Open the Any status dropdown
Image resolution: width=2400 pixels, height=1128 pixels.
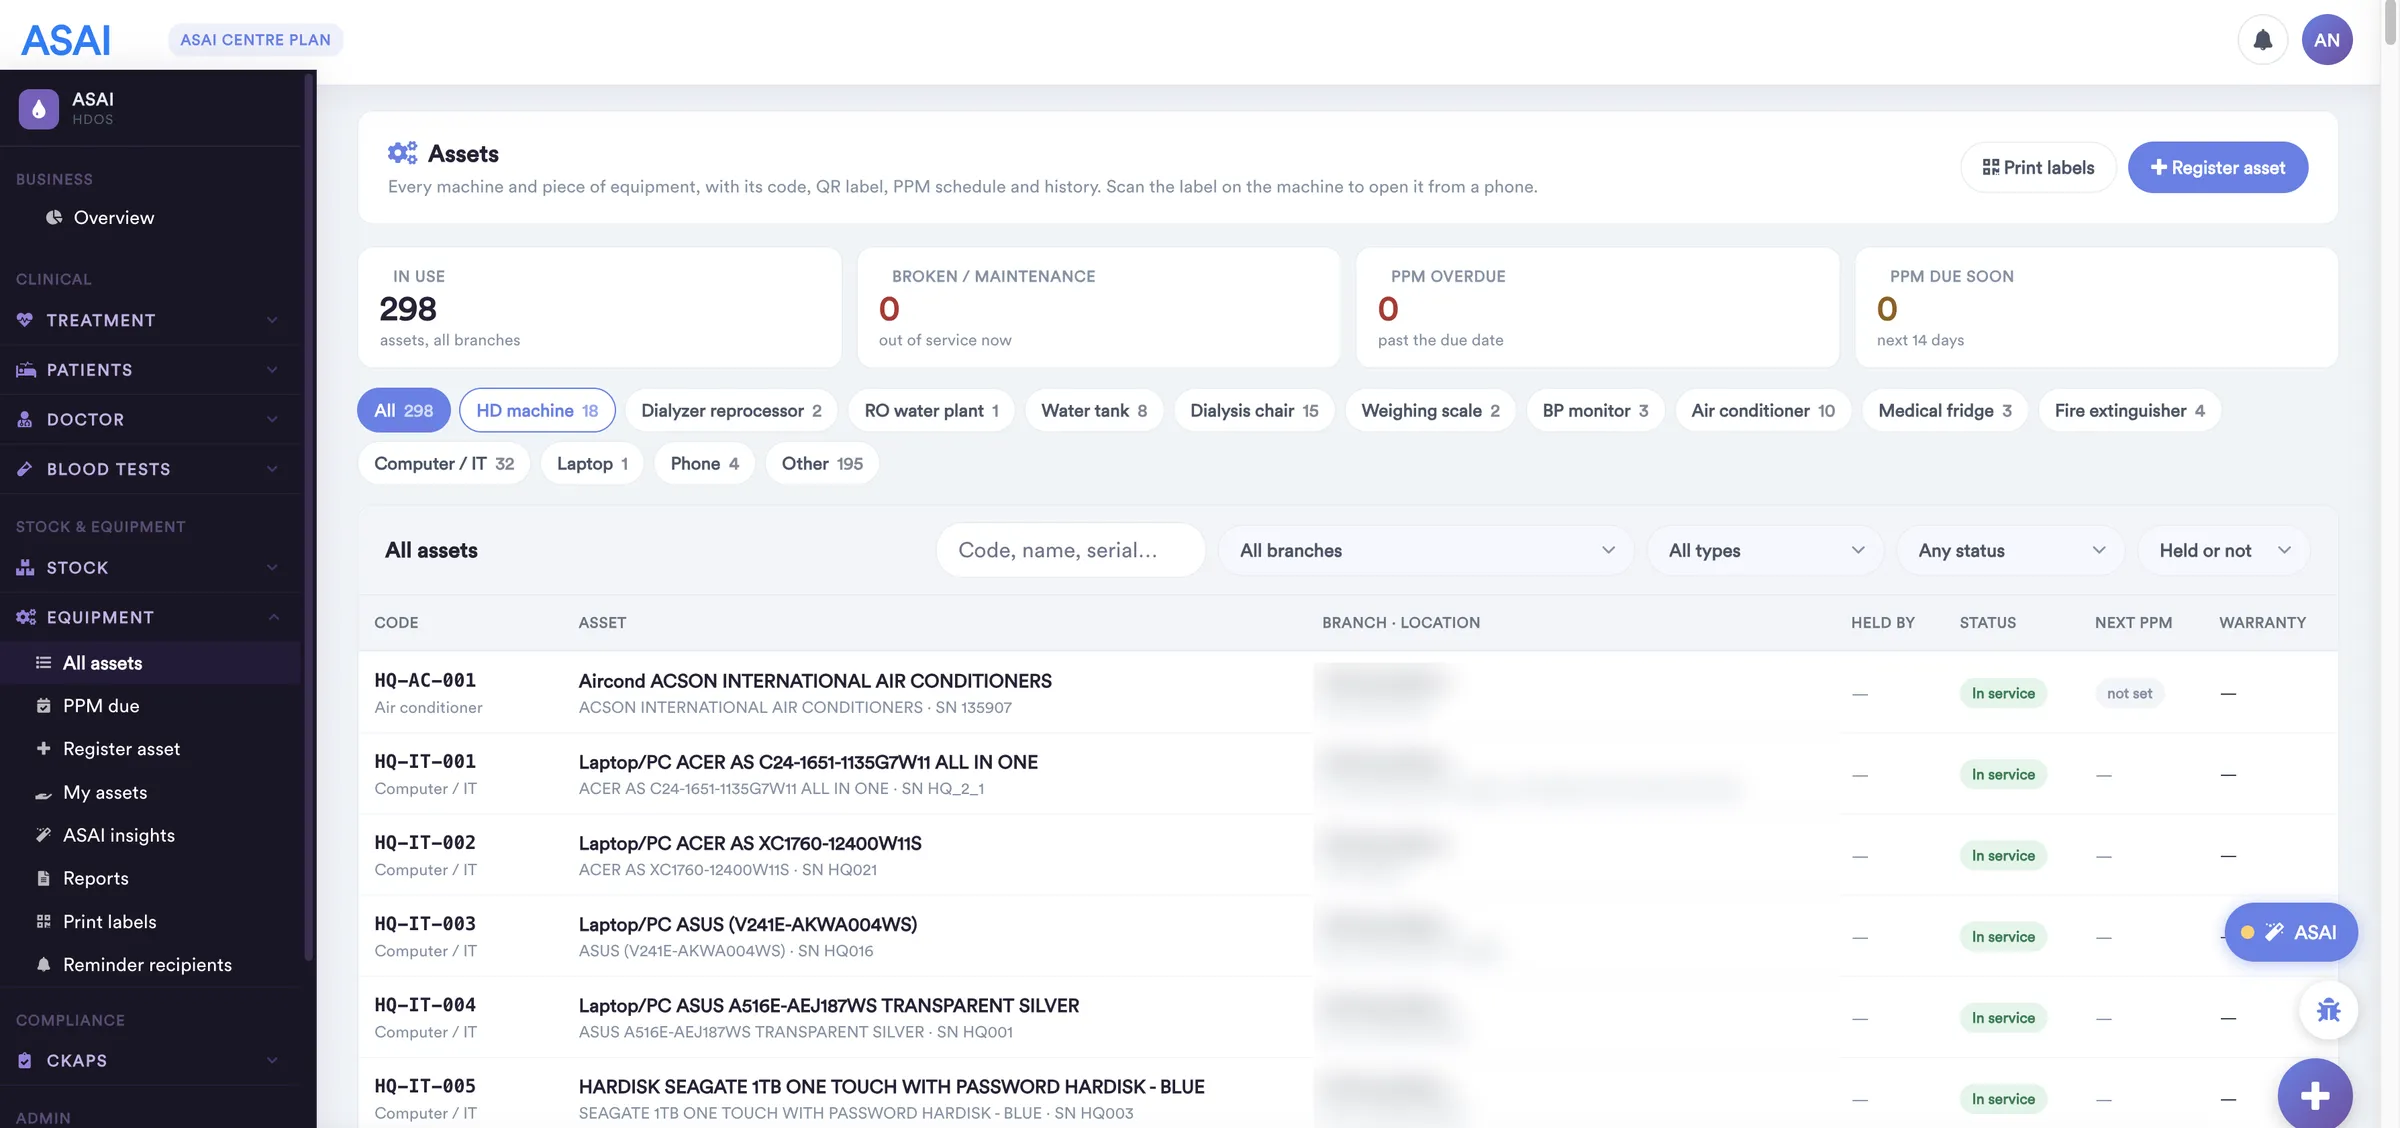(x=2011, y=550)
